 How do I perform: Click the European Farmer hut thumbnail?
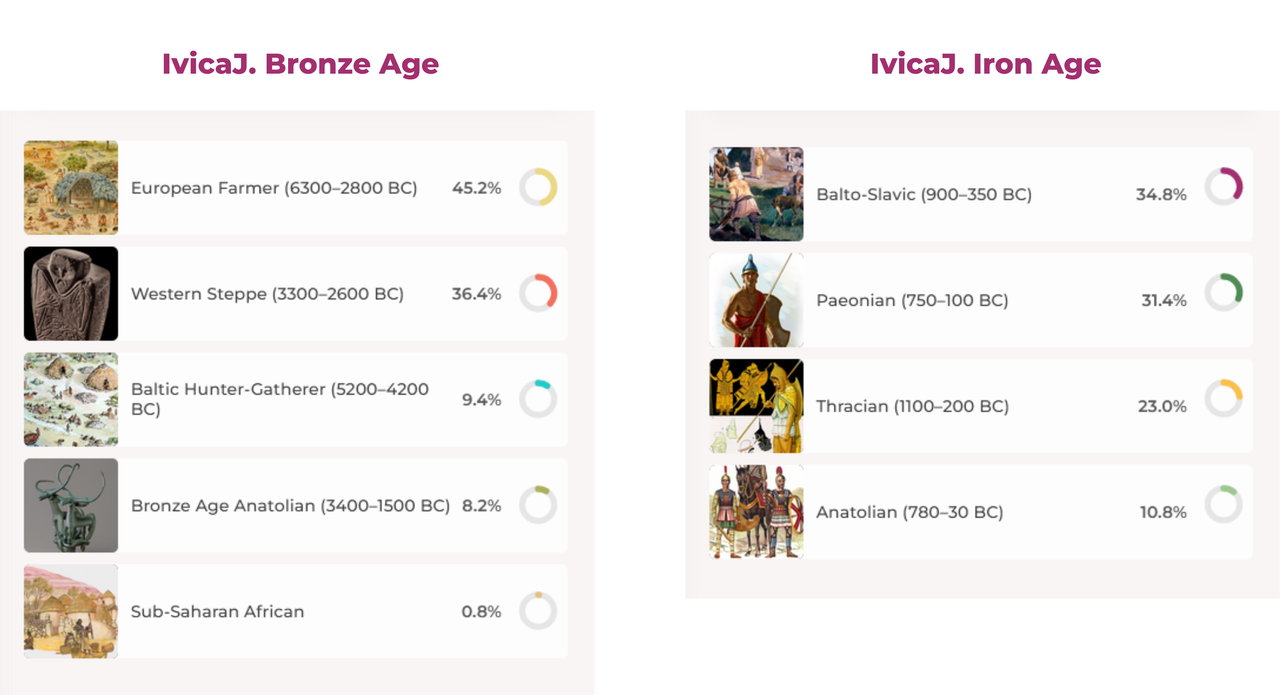pyautogui.click(x=71, y=188)
